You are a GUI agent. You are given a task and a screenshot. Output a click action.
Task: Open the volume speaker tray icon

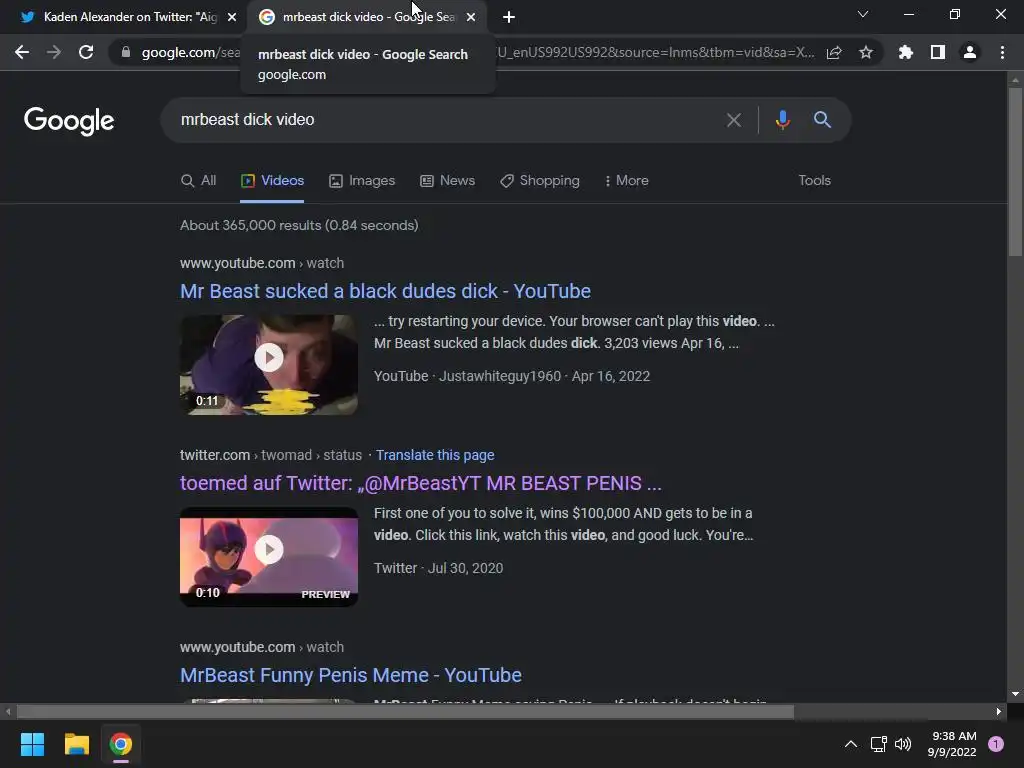tap(903, 744)
